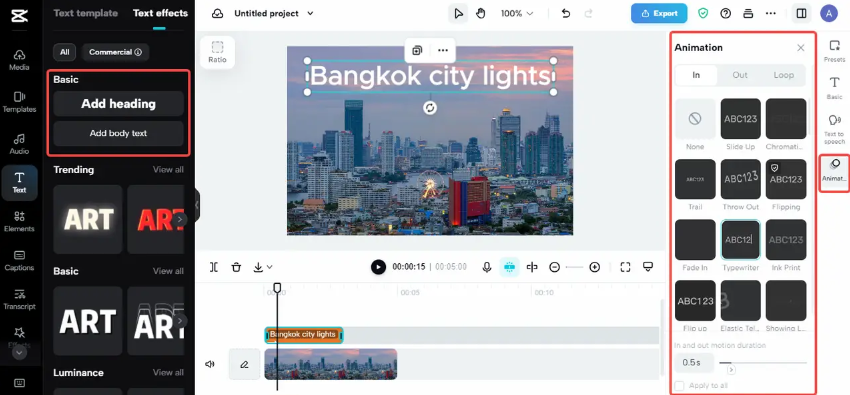Choose None animation option
850x395 pixels.
coord(695,119)
